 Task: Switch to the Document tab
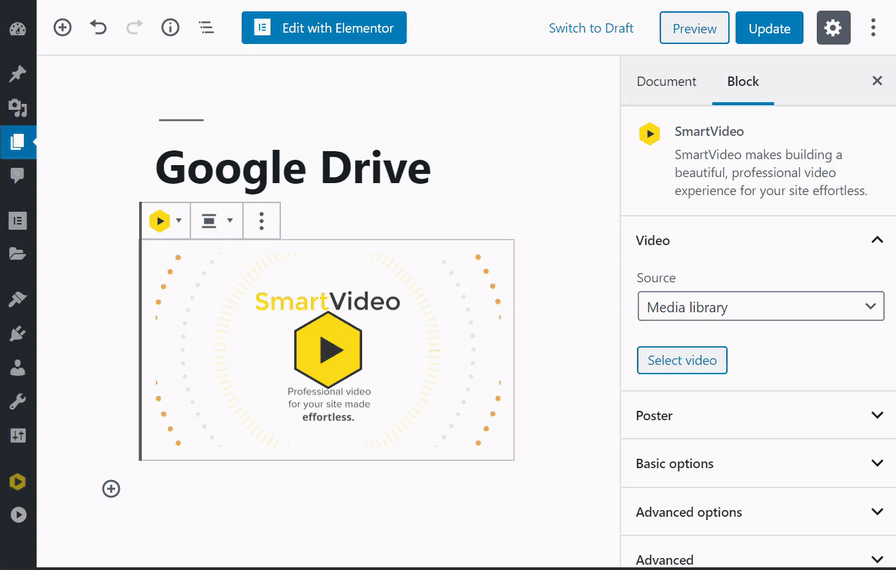coord(666,82)
